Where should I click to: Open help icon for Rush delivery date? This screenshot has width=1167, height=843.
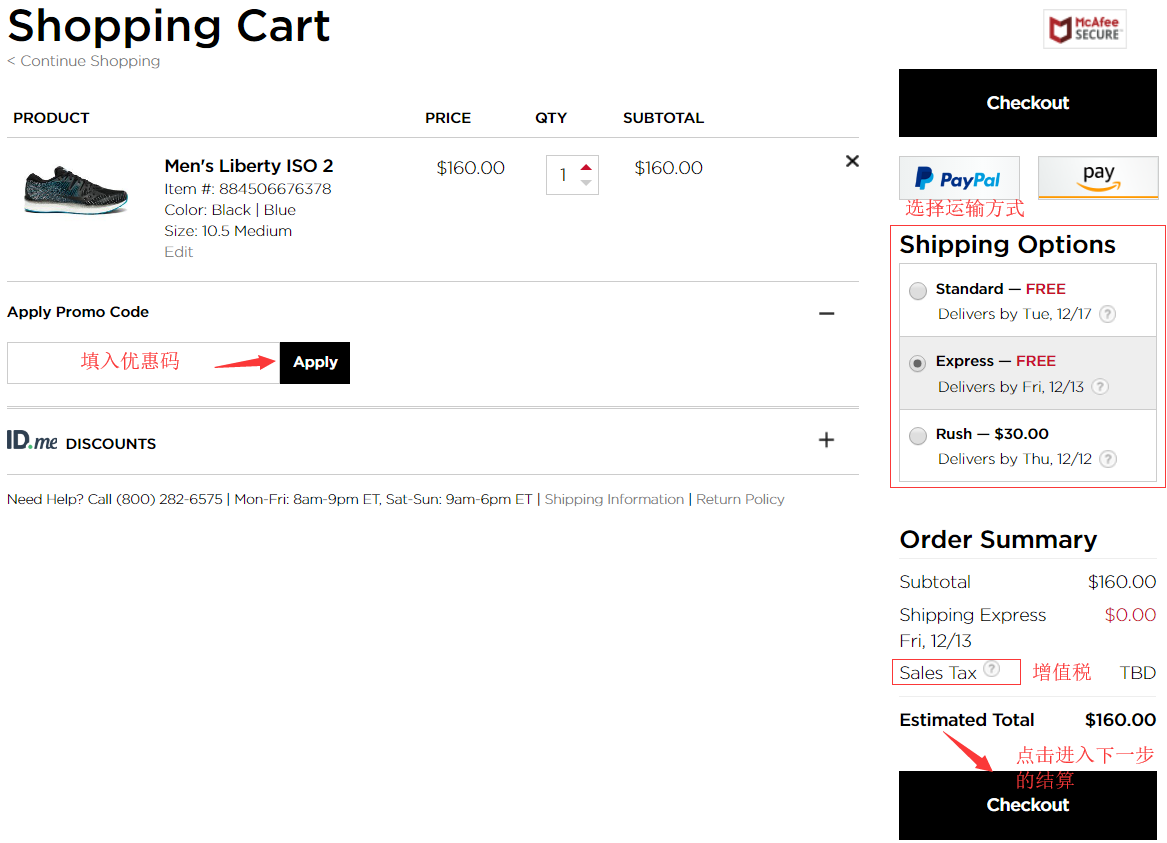(x=1107, y=459)
